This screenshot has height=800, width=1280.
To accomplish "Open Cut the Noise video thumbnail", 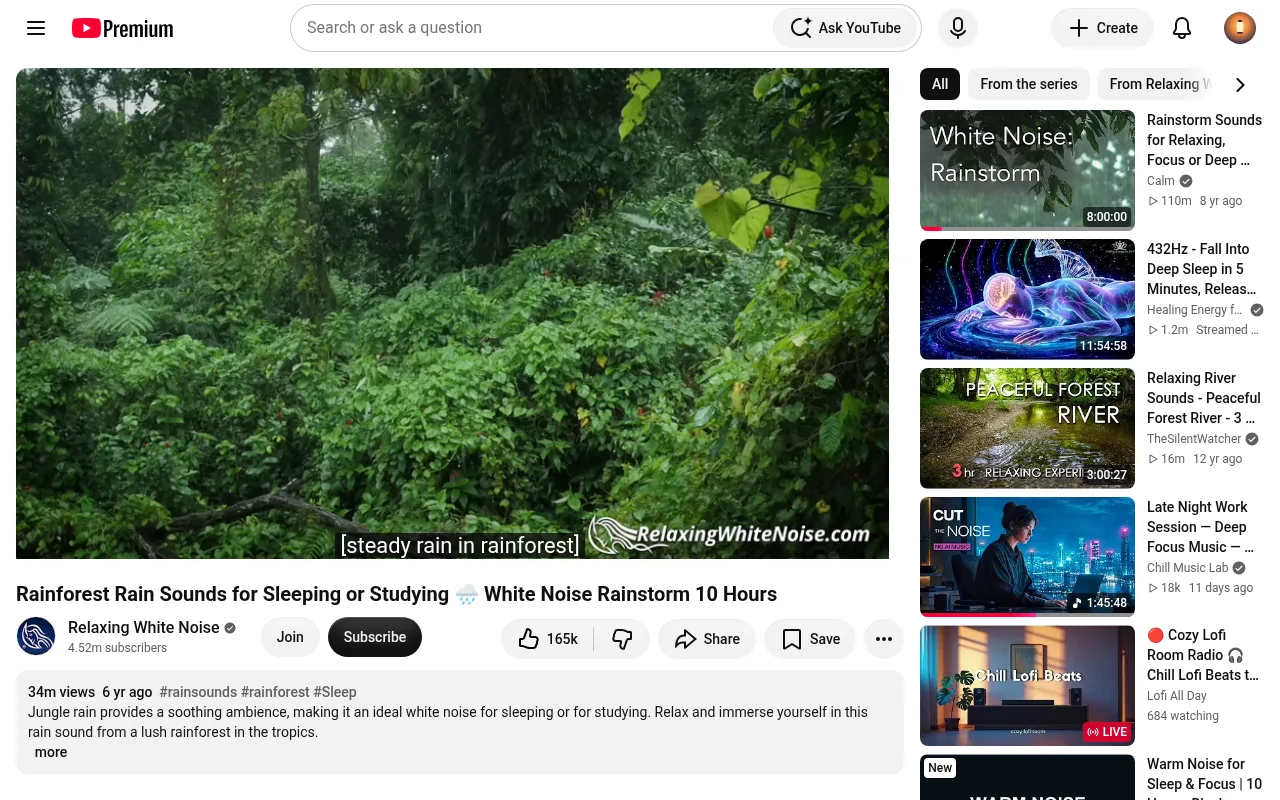I will pos(1027,557).
